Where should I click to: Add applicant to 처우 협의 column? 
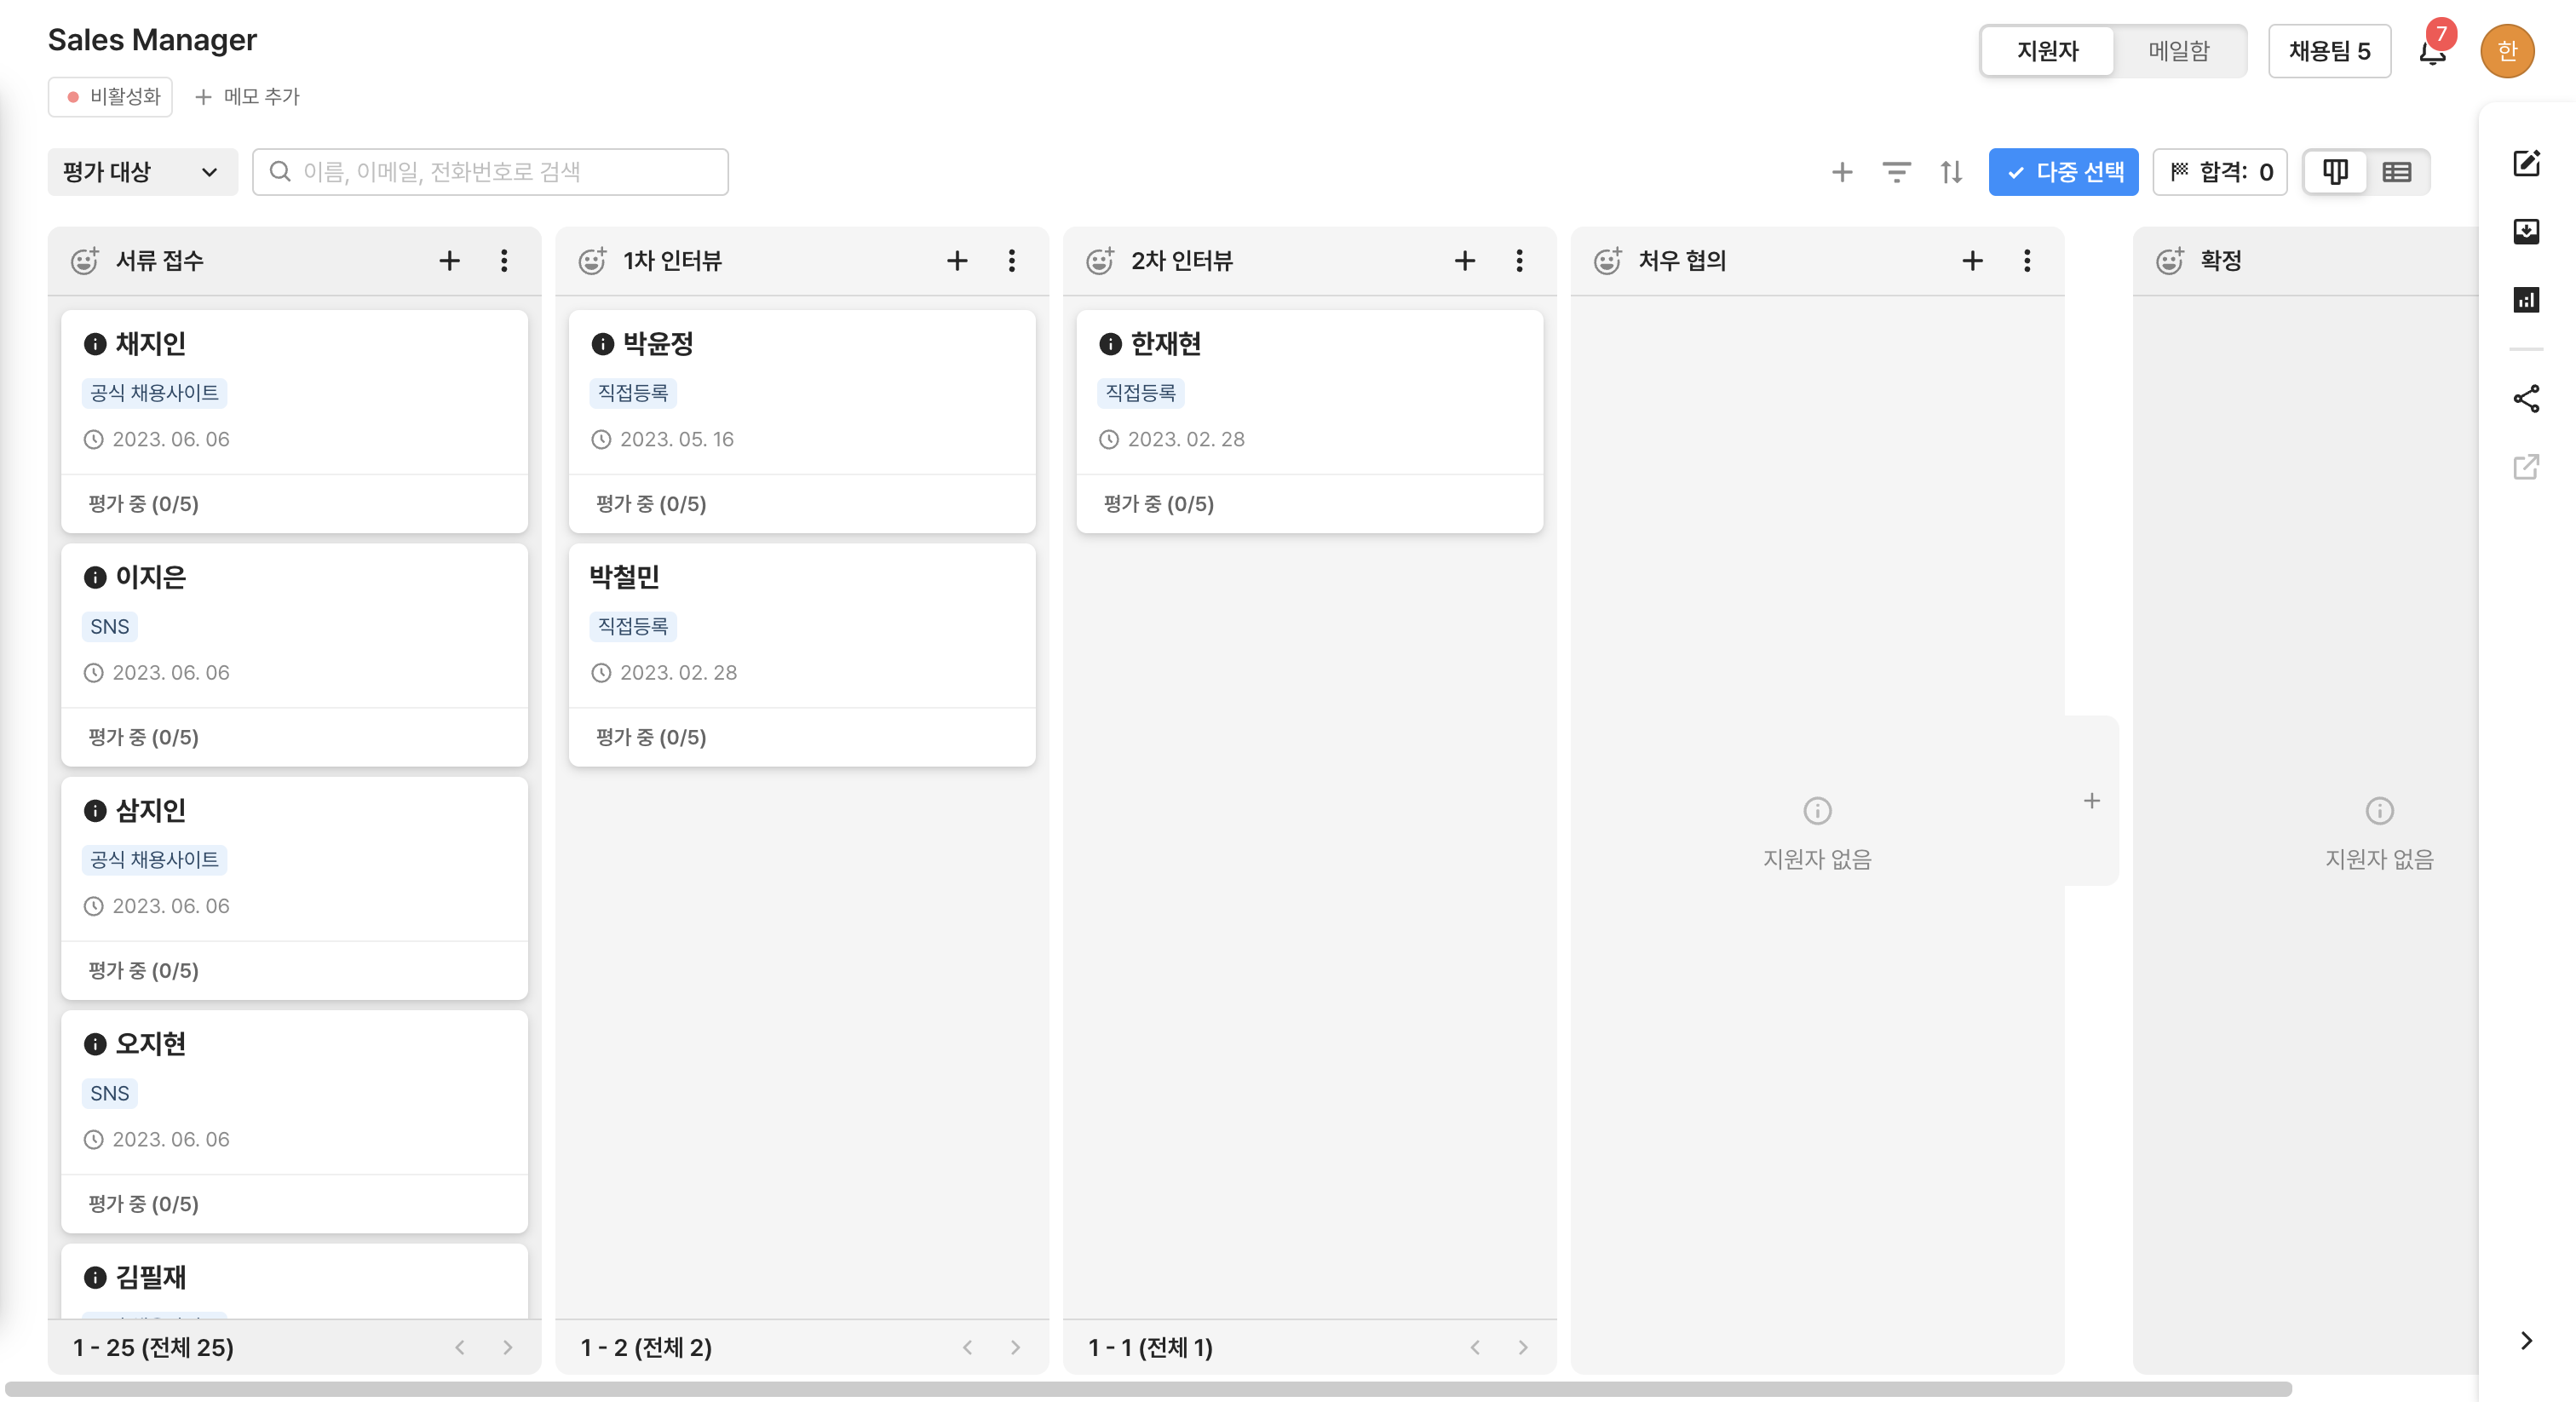[1972, 261]
